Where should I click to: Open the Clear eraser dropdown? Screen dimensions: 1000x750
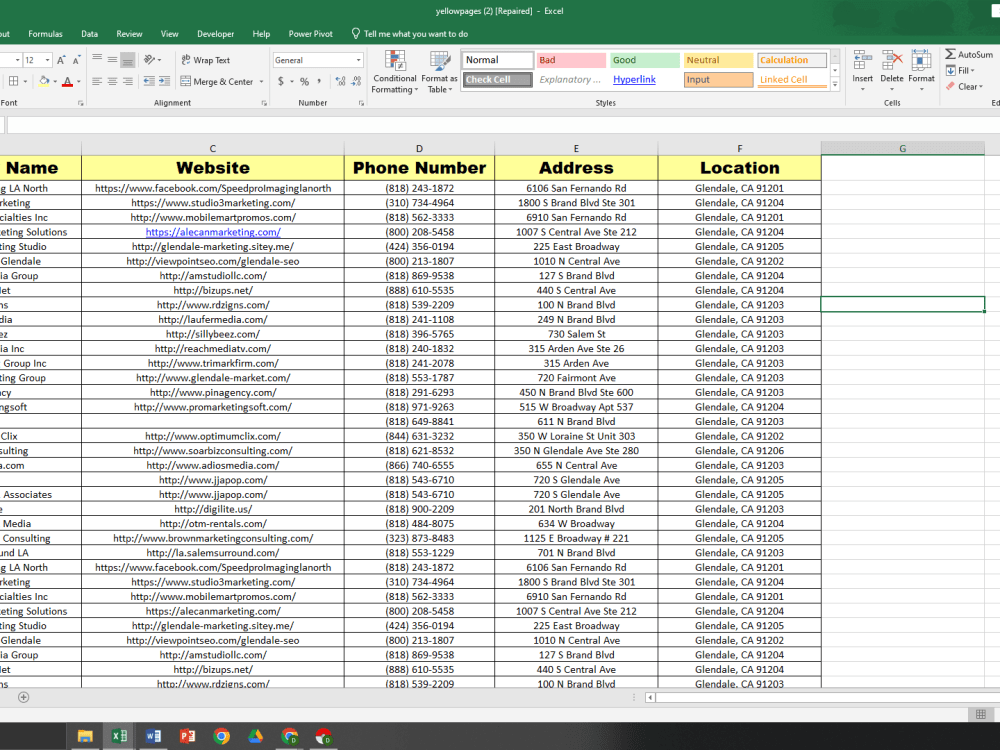click(x=964, y=87)
